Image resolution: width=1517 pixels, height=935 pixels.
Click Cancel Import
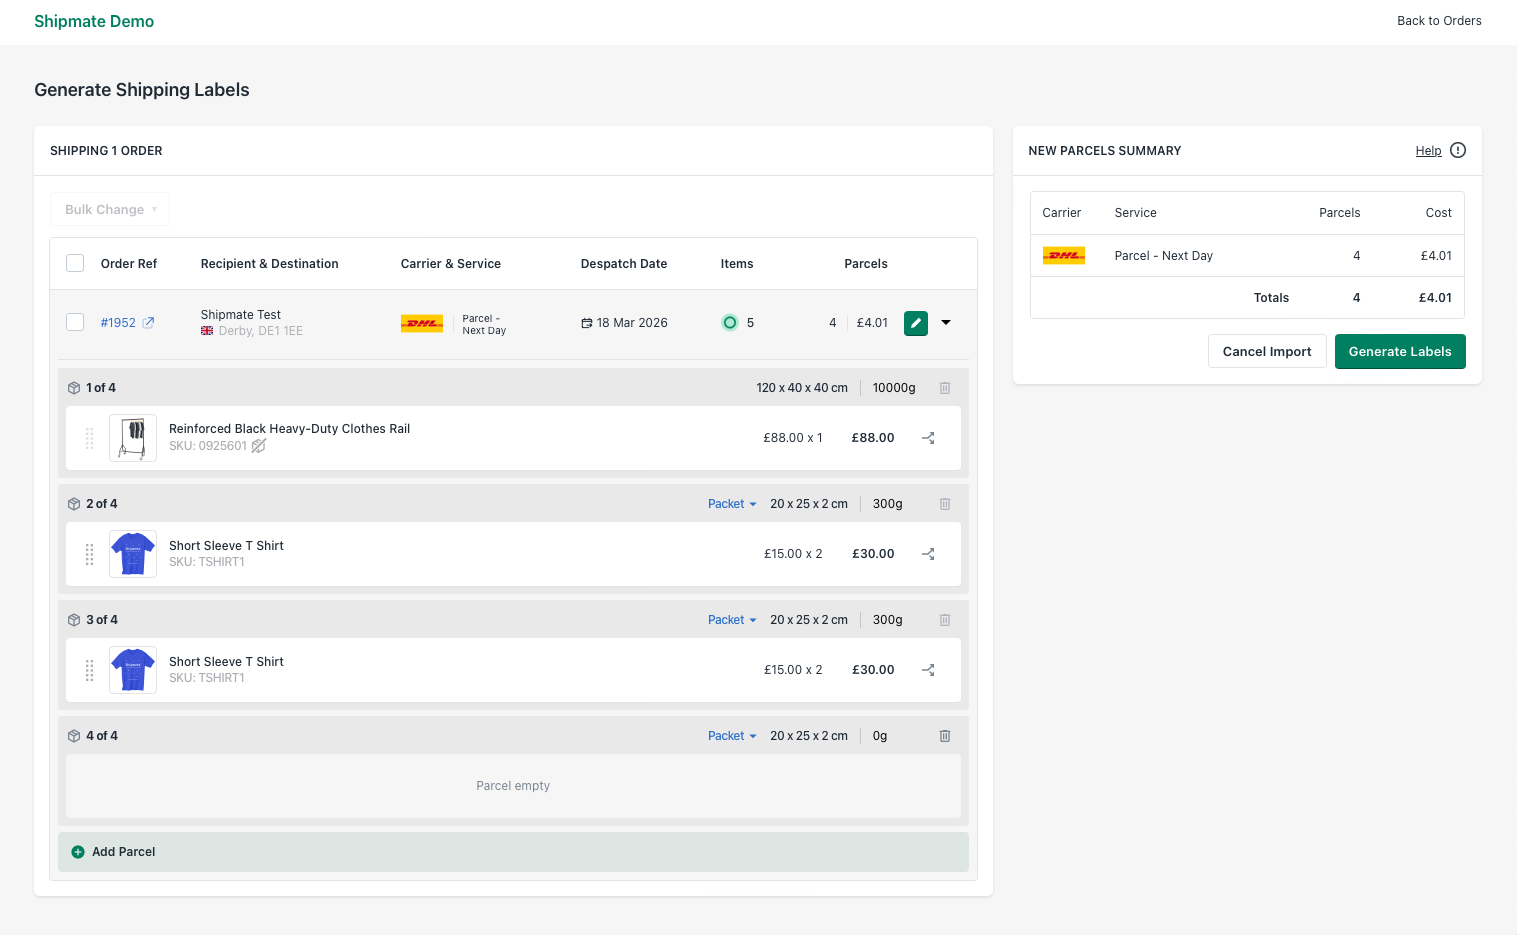1266,351
